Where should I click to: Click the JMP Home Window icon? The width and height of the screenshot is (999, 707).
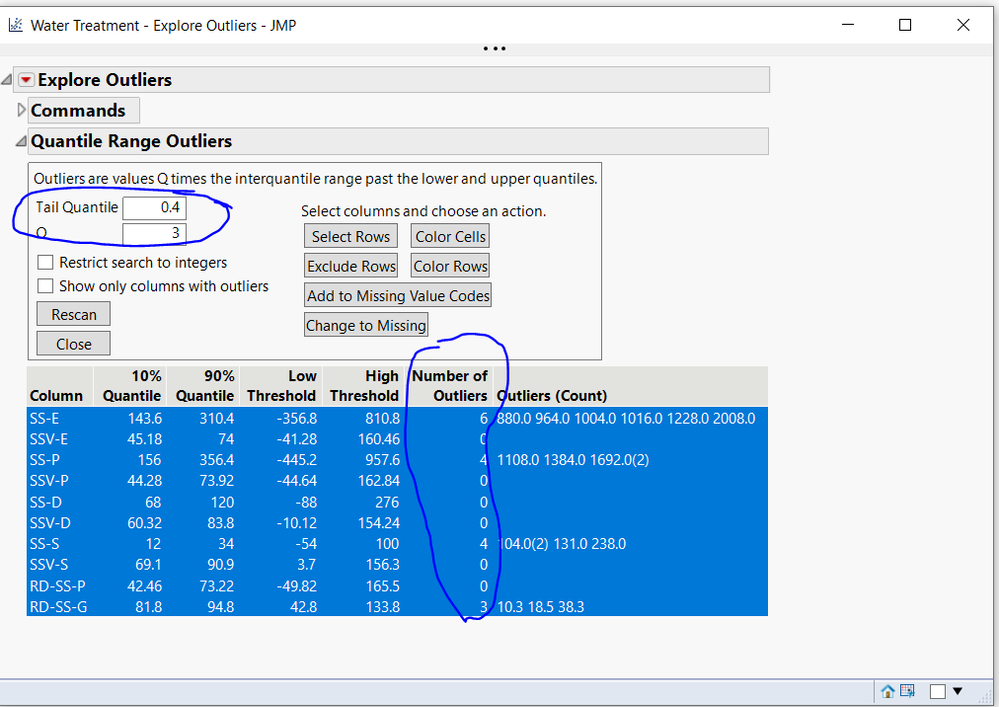point(887,691)
